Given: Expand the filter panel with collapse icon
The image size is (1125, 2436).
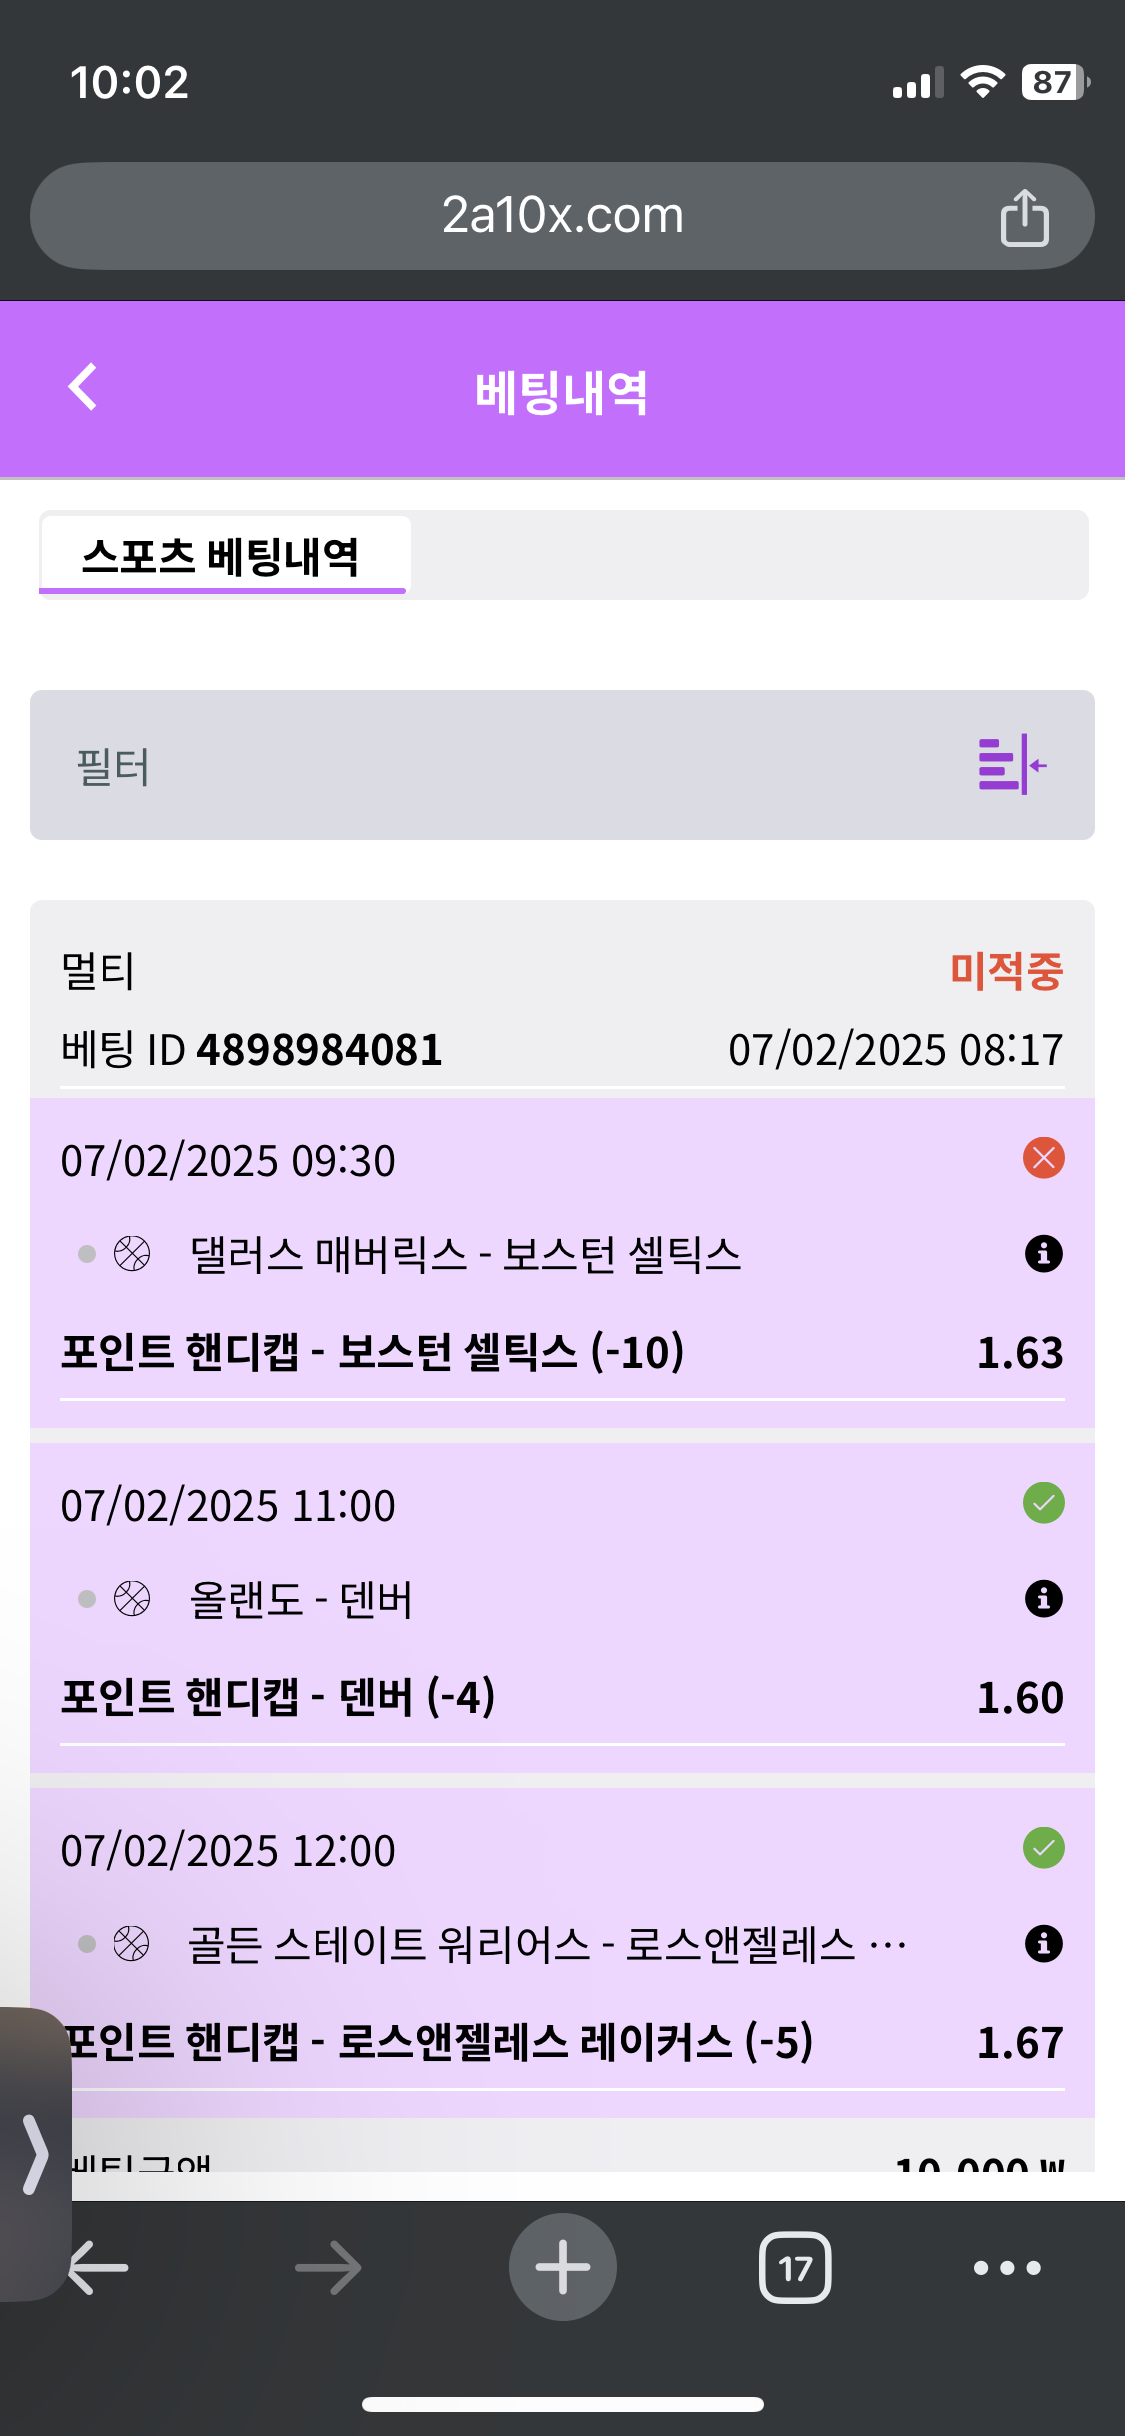Looking at the screenshot, I should tap(1012, 765).
